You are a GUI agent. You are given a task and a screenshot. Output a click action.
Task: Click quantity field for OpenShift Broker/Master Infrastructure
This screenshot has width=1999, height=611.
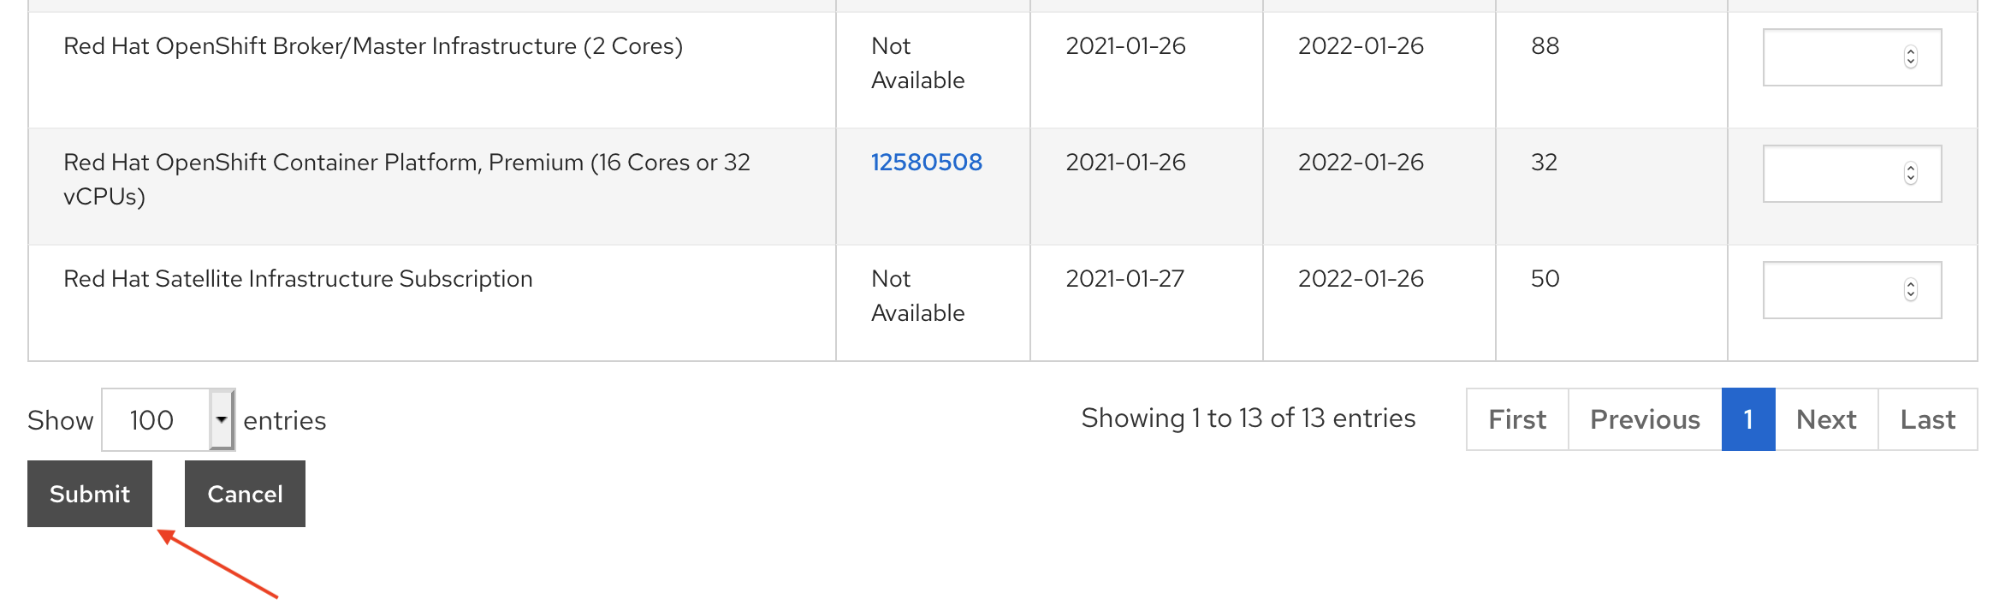pyautogui.click(x=1832, y=58)
